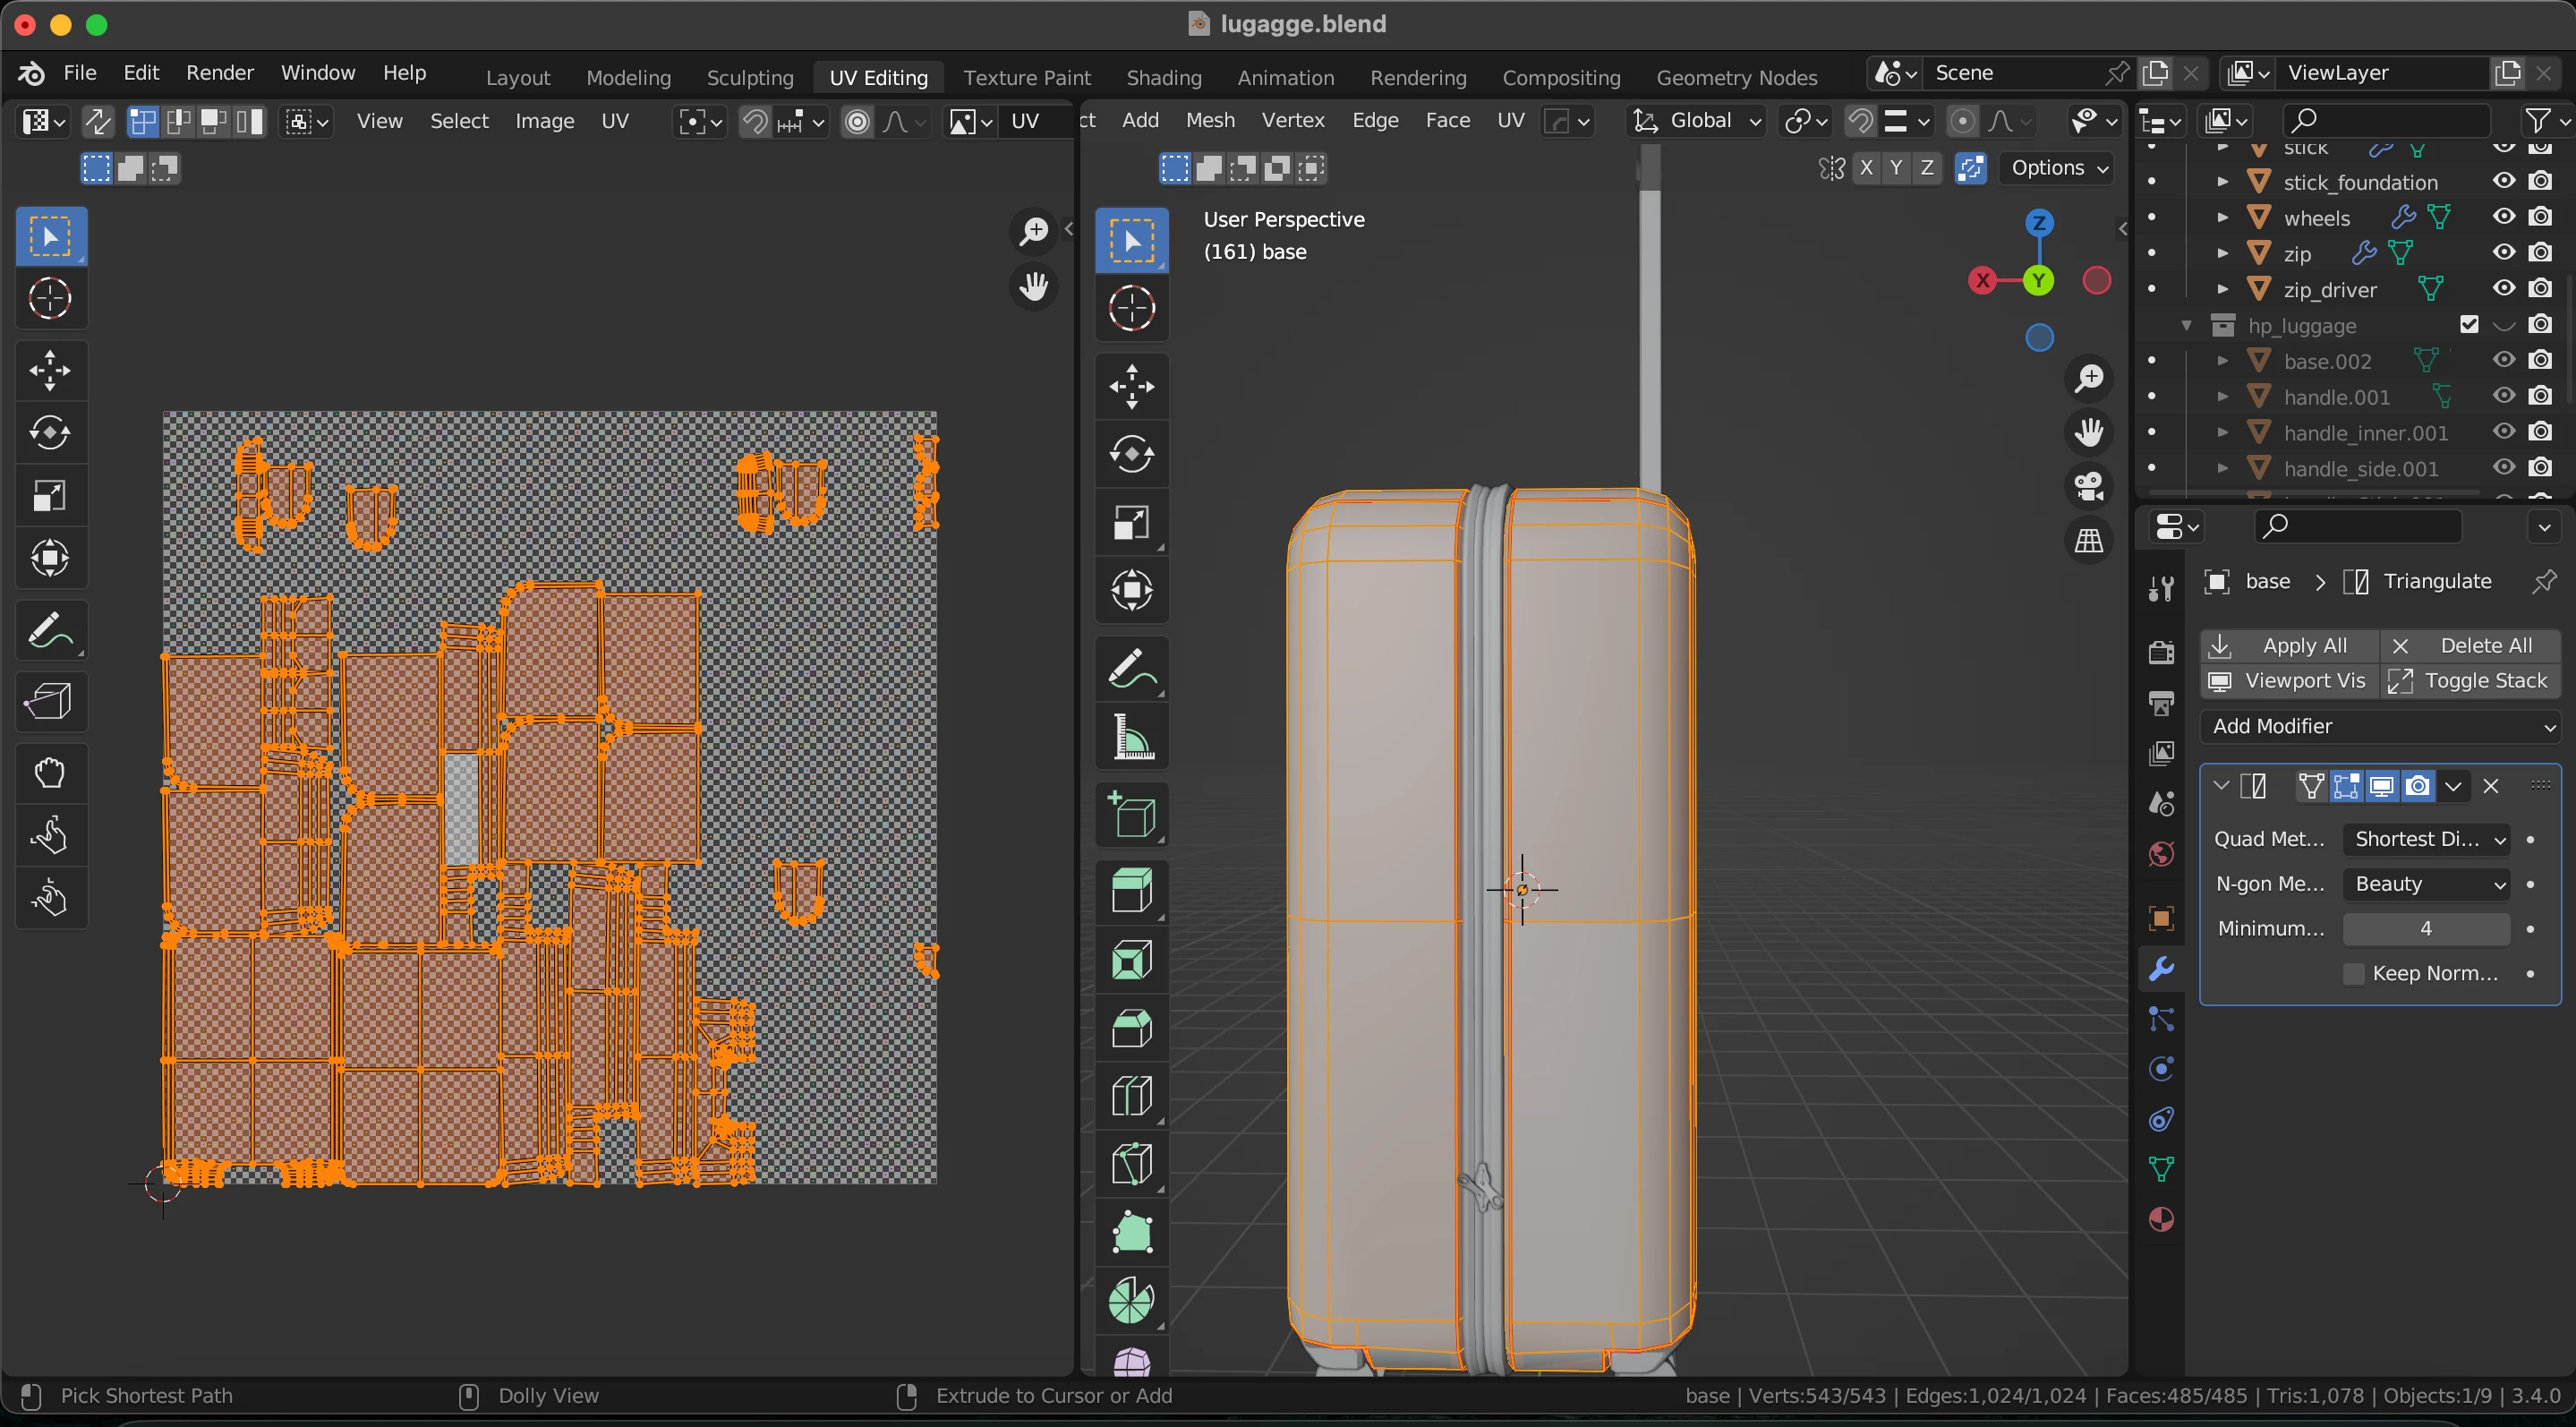Viewport: 2576px width, 1427px height.
Task: Hide the wheels object in the outliner
Action: click(2503, 217)
